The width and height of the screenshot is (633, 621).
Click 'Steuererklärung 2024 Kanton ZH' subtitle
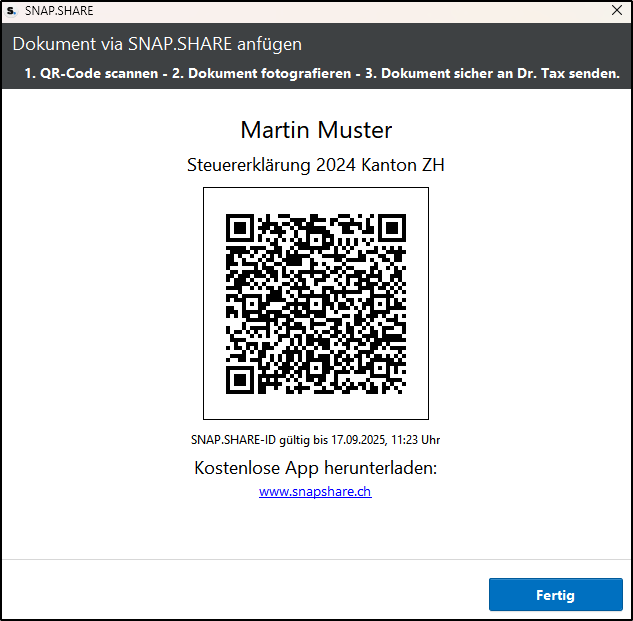point(316,165)
